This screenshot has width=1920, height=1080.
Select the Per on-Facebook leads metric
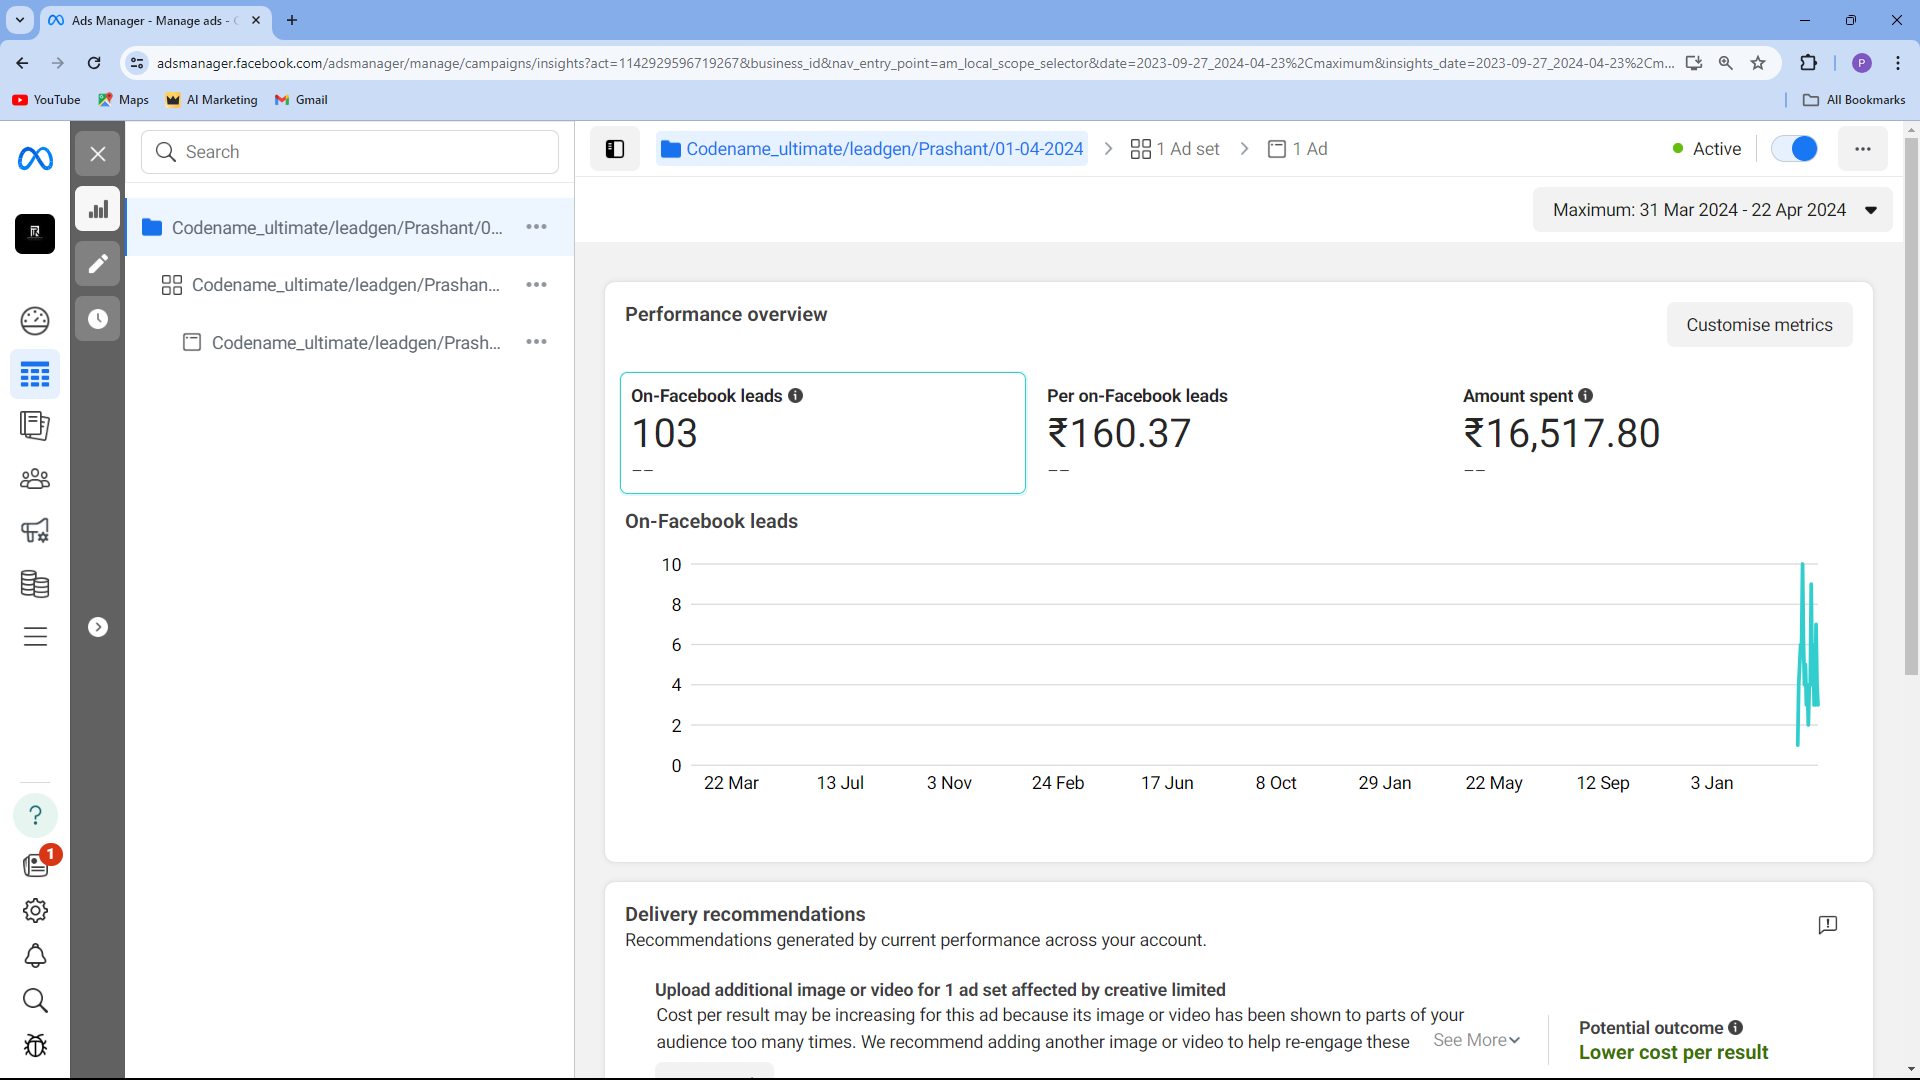tap(1239, 433)
